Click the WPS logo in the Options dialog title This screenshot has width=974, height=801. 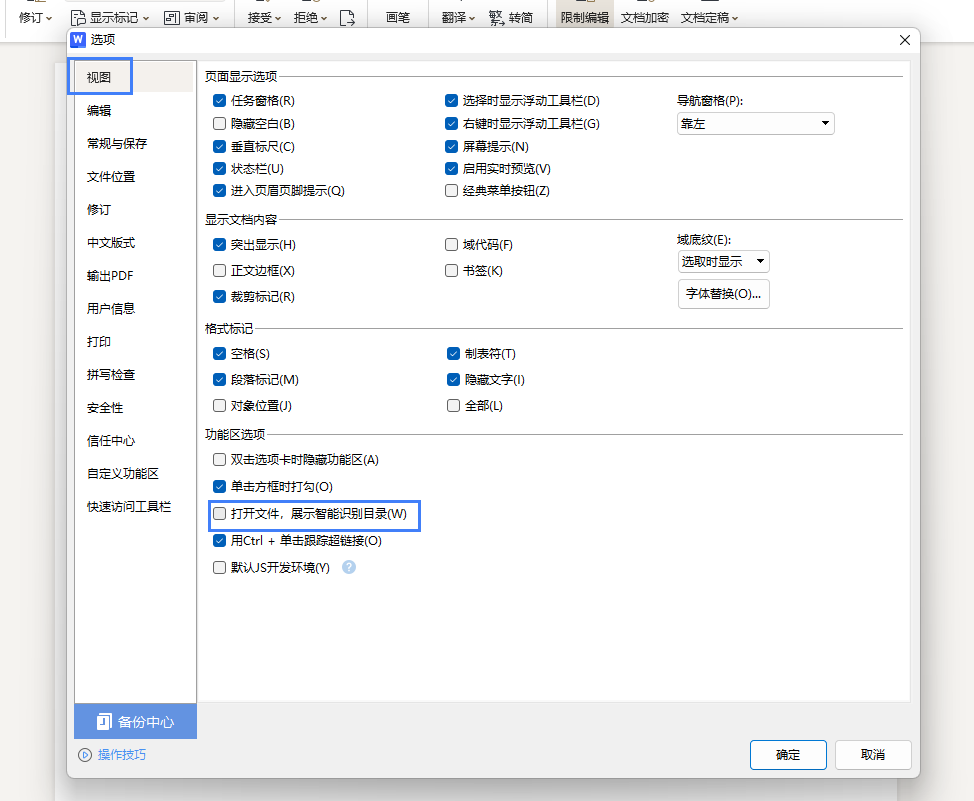(78, 40)
